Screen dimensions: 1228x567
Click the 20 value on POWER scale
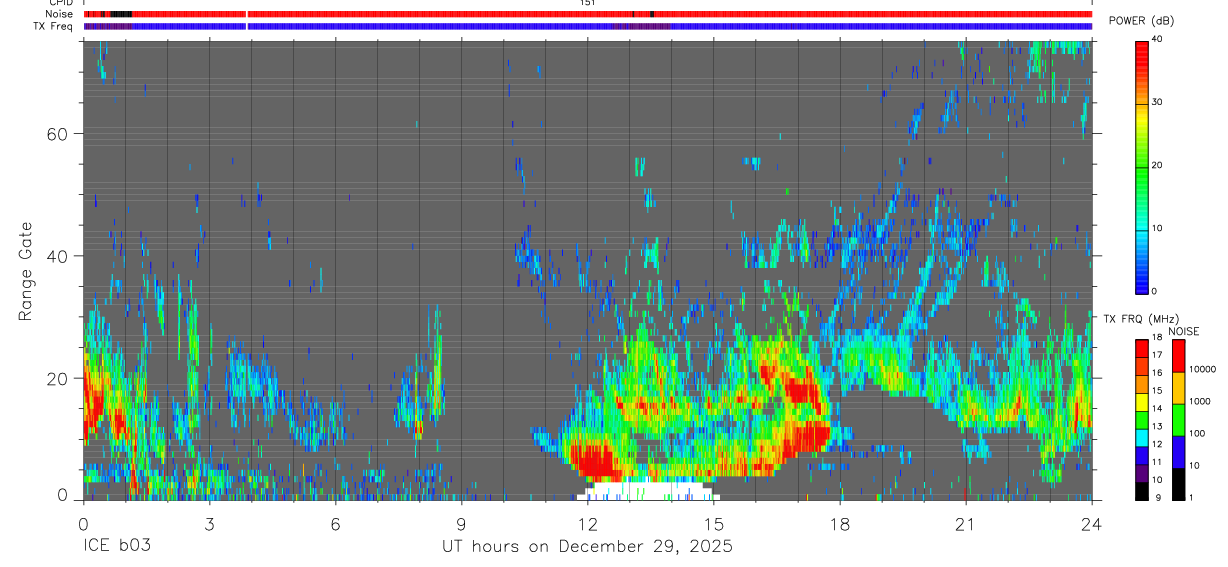click(1157, 165)
